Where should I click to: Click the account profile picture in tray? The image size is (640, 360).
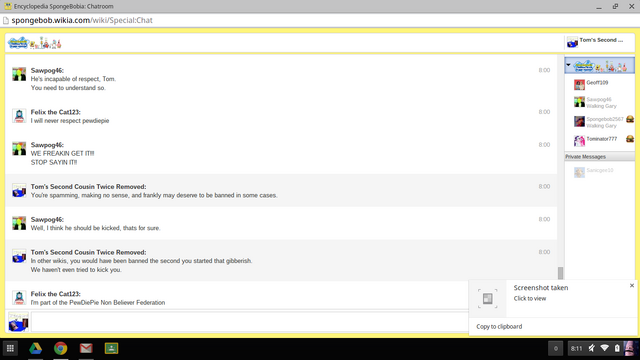click(x=630, y=348)
